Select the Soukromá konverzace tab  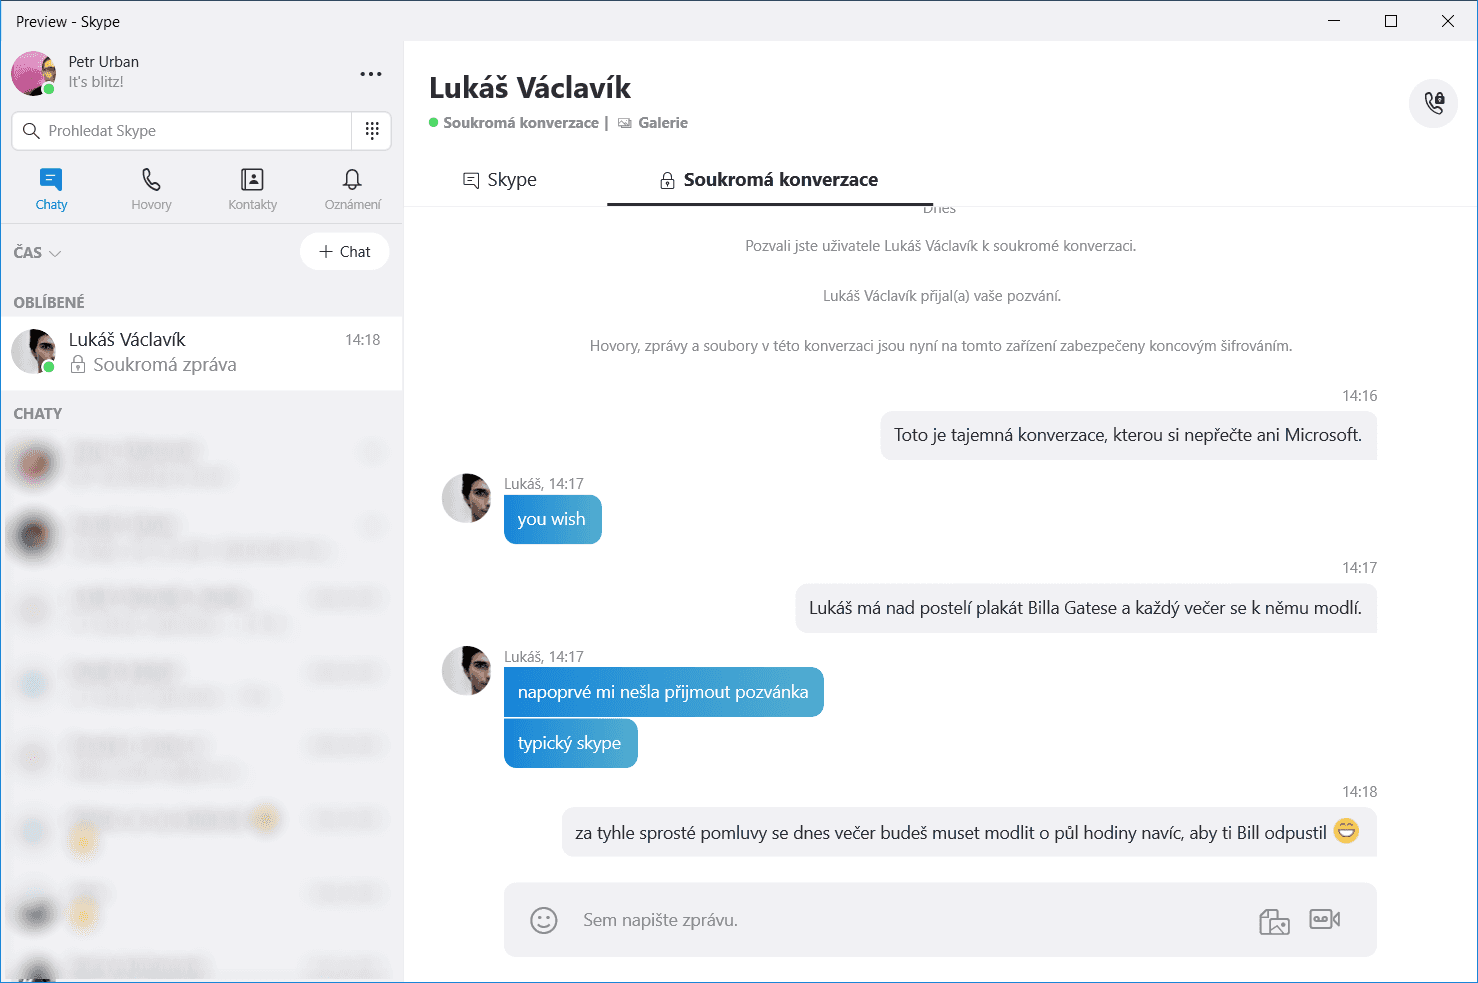(x=768, y=180)
